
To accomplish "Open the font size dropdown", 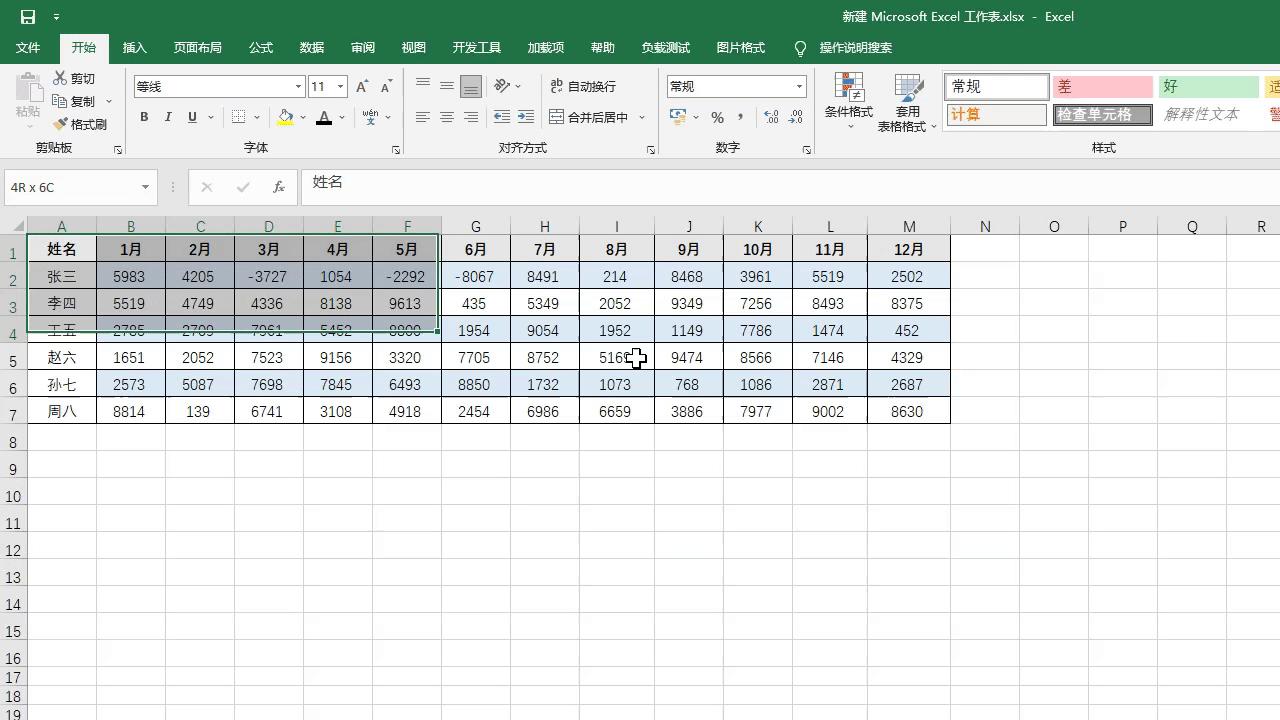I will pos(338,86).
